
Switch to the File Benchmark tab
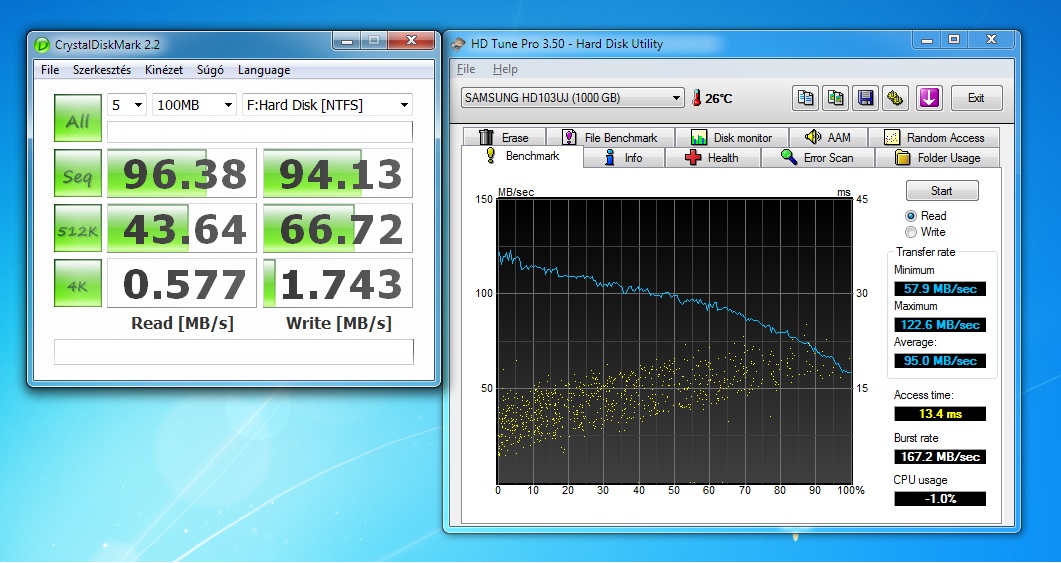pyautogui.click(x=610, y=137)
